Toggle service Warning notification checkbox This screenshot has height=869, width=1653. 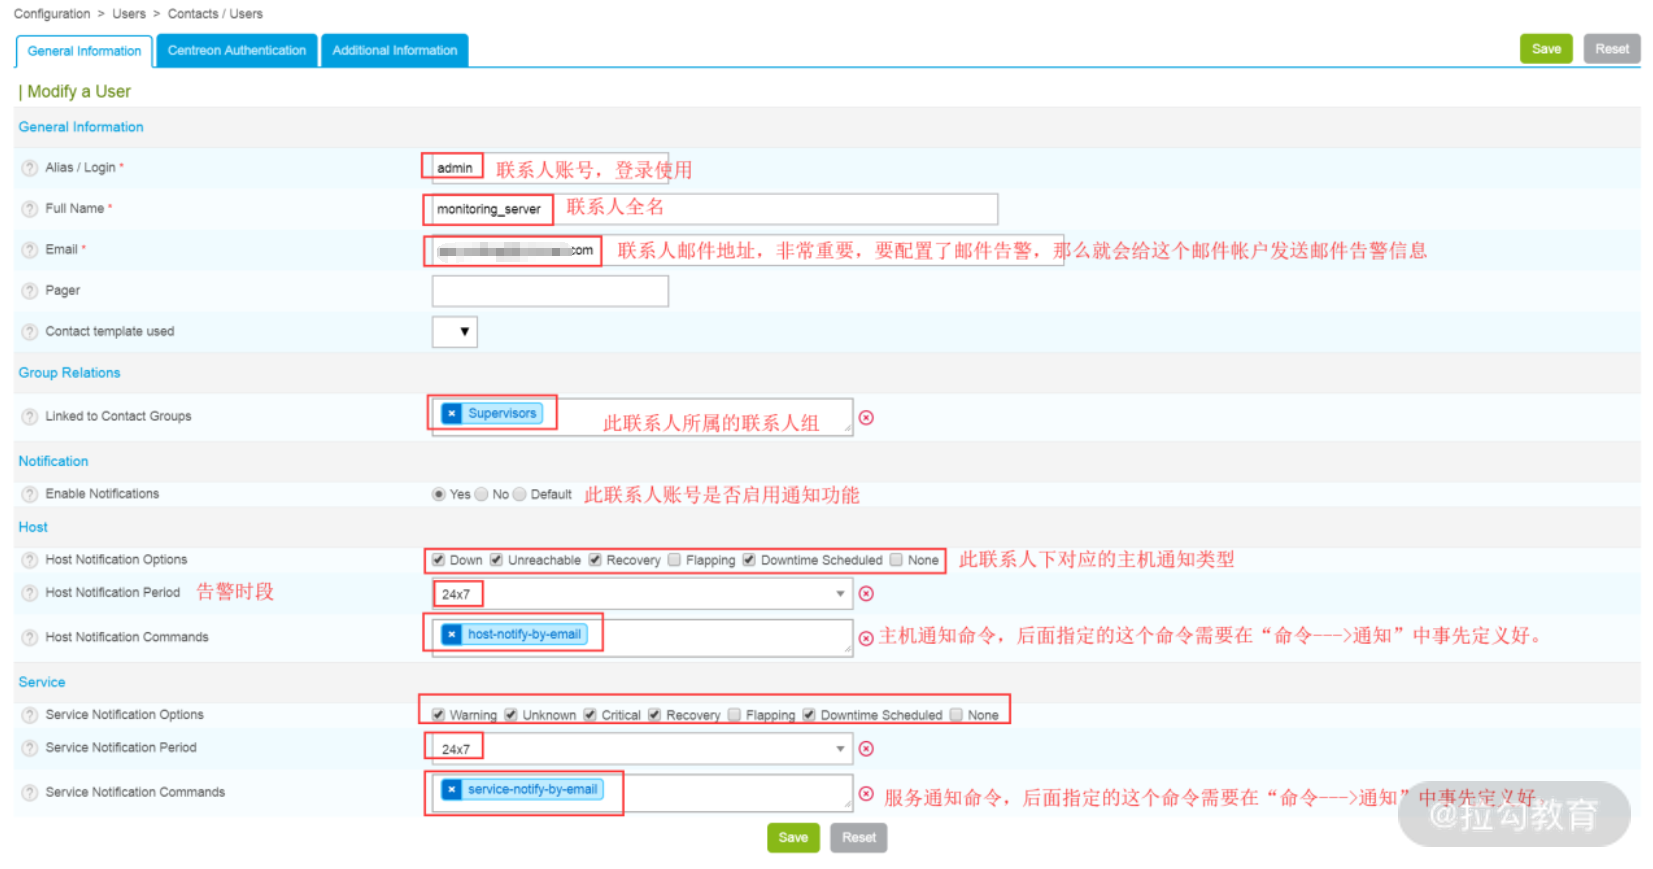[438, 715]
